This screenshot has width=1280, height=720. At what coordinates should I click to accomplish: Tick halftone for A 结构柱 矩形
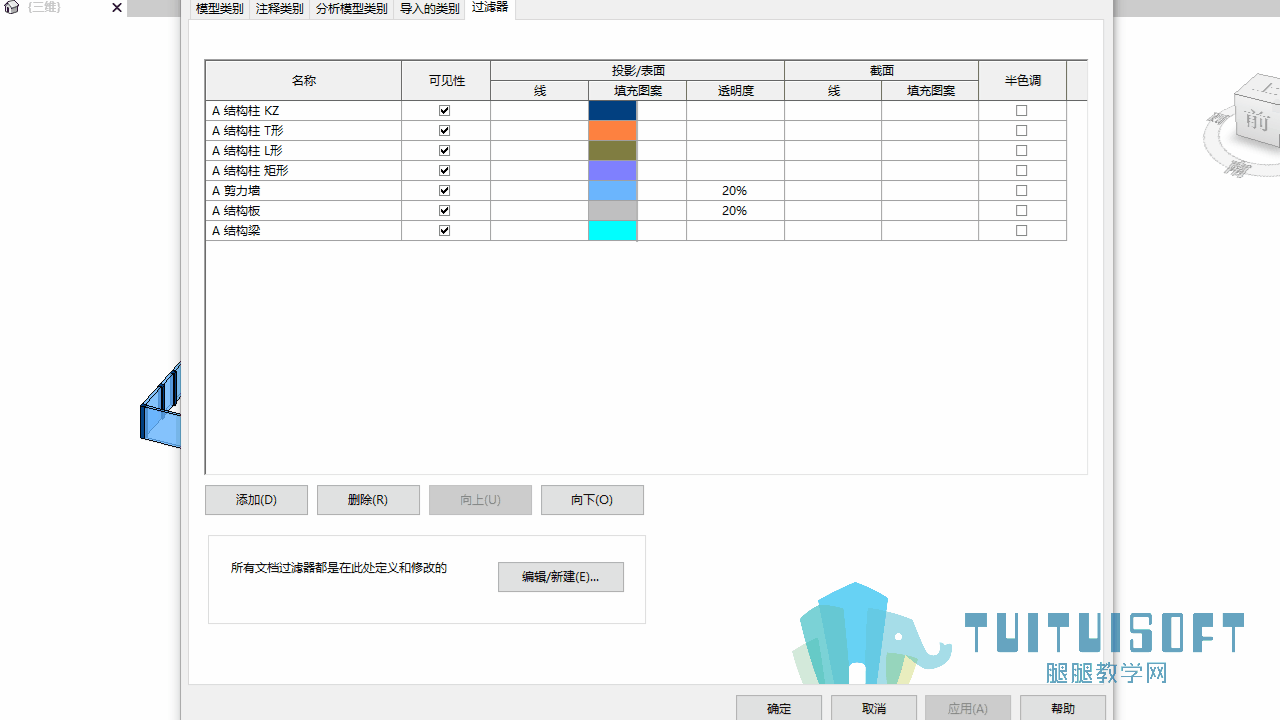point(1022,171)
